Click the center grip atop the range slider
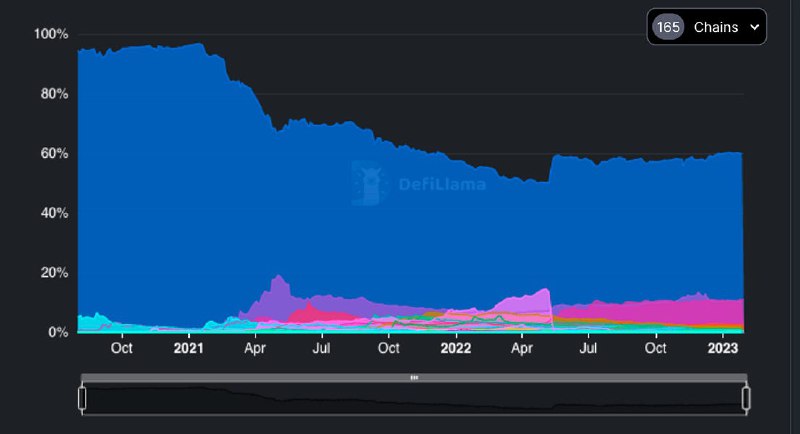 click(x=414, y=377)
